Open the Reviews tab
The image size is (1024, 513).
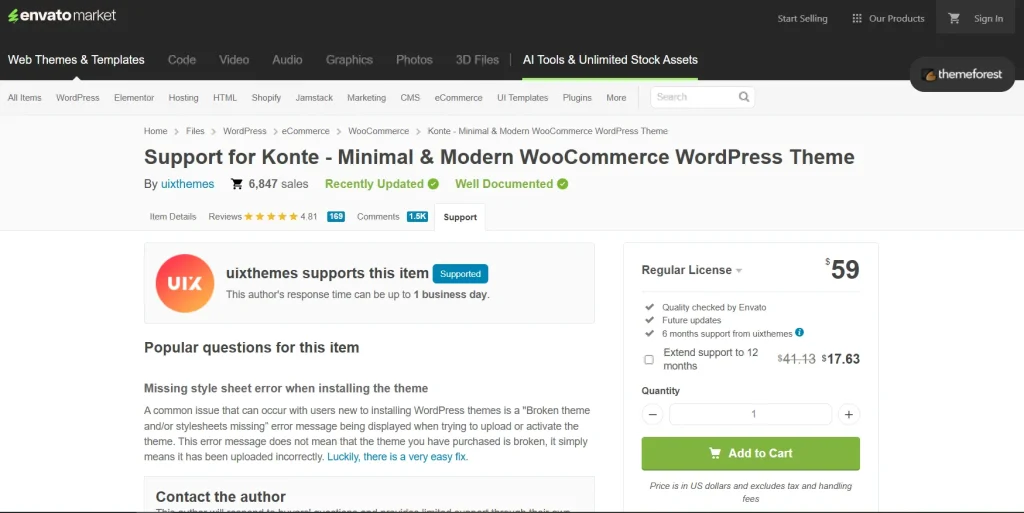pyautogui.click(x=225, y=217)
